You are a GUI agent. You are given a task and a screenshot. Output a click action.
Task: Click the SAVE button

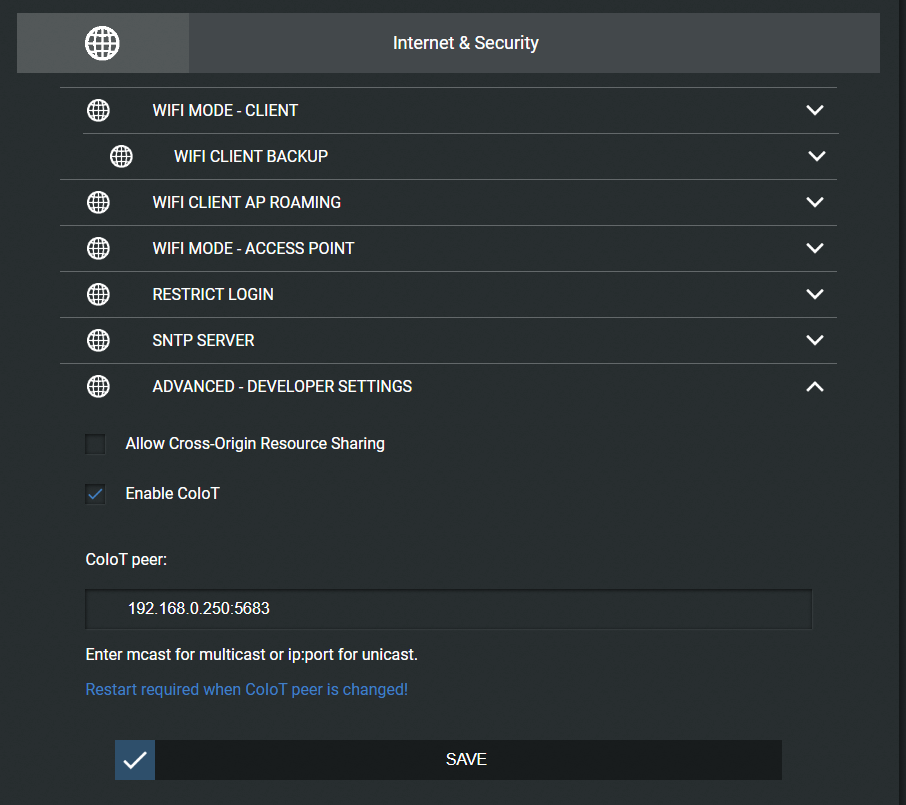[448, 760]
